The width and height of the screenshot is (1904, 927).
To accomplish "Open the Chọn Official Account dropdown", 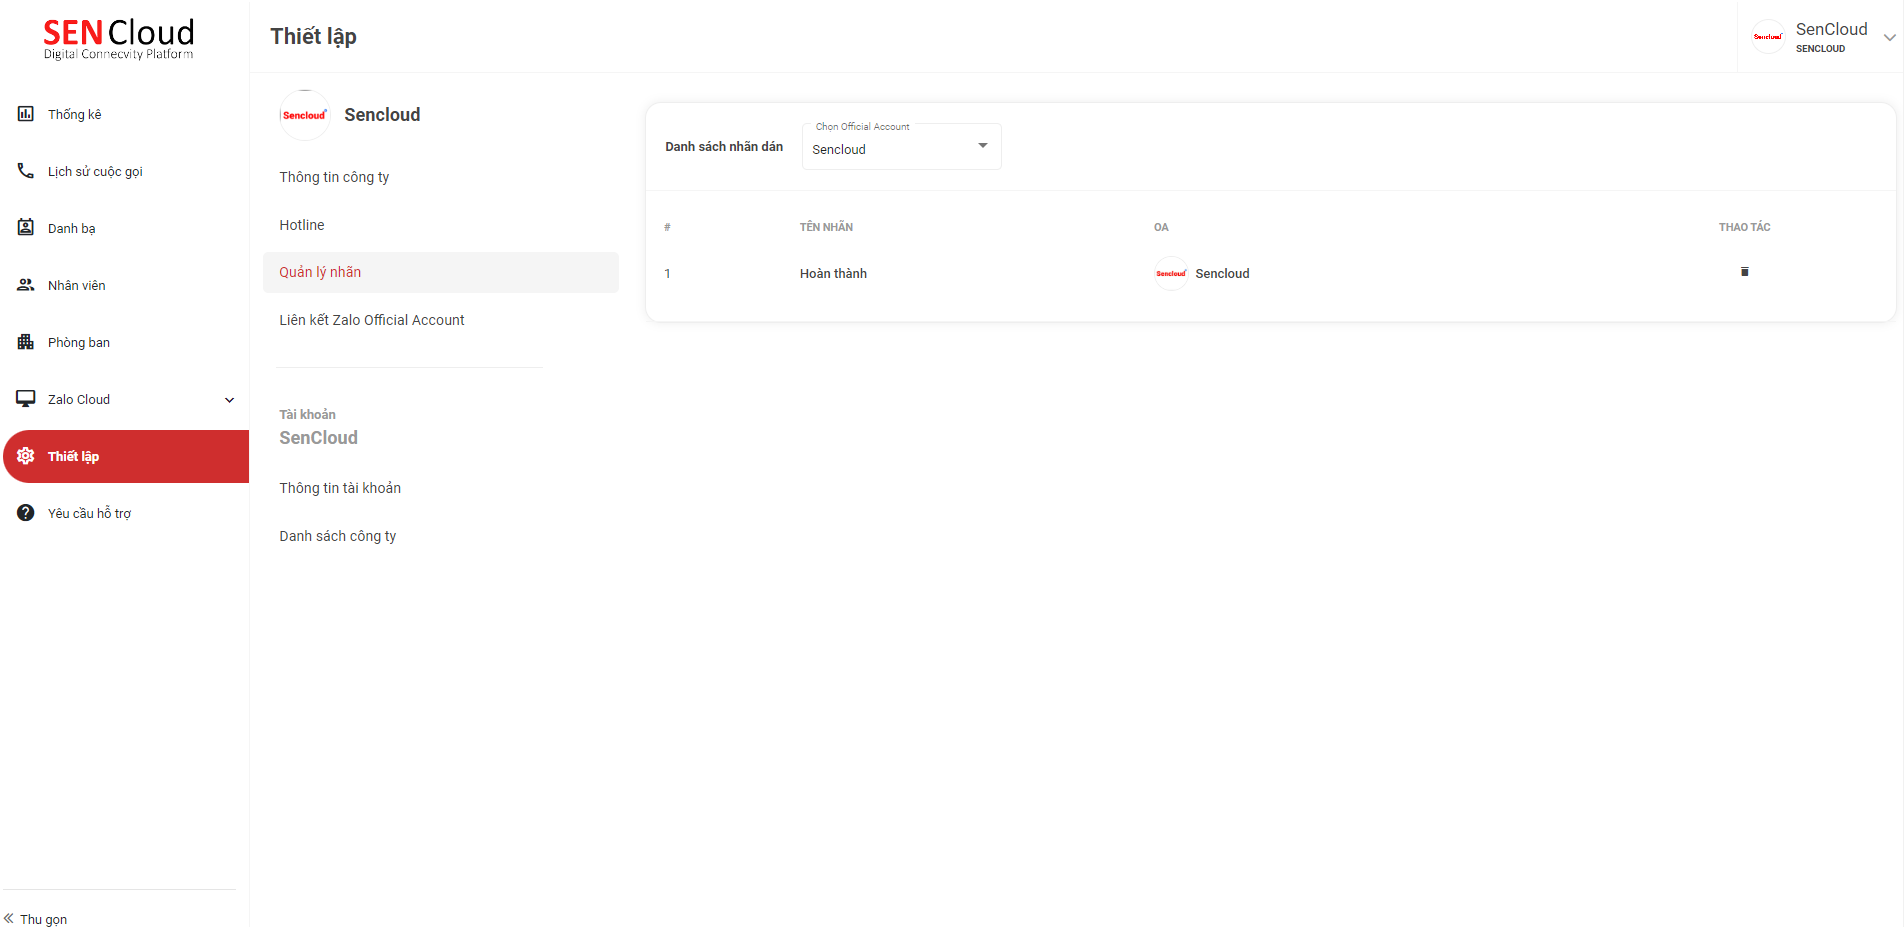I will [900, 147].
